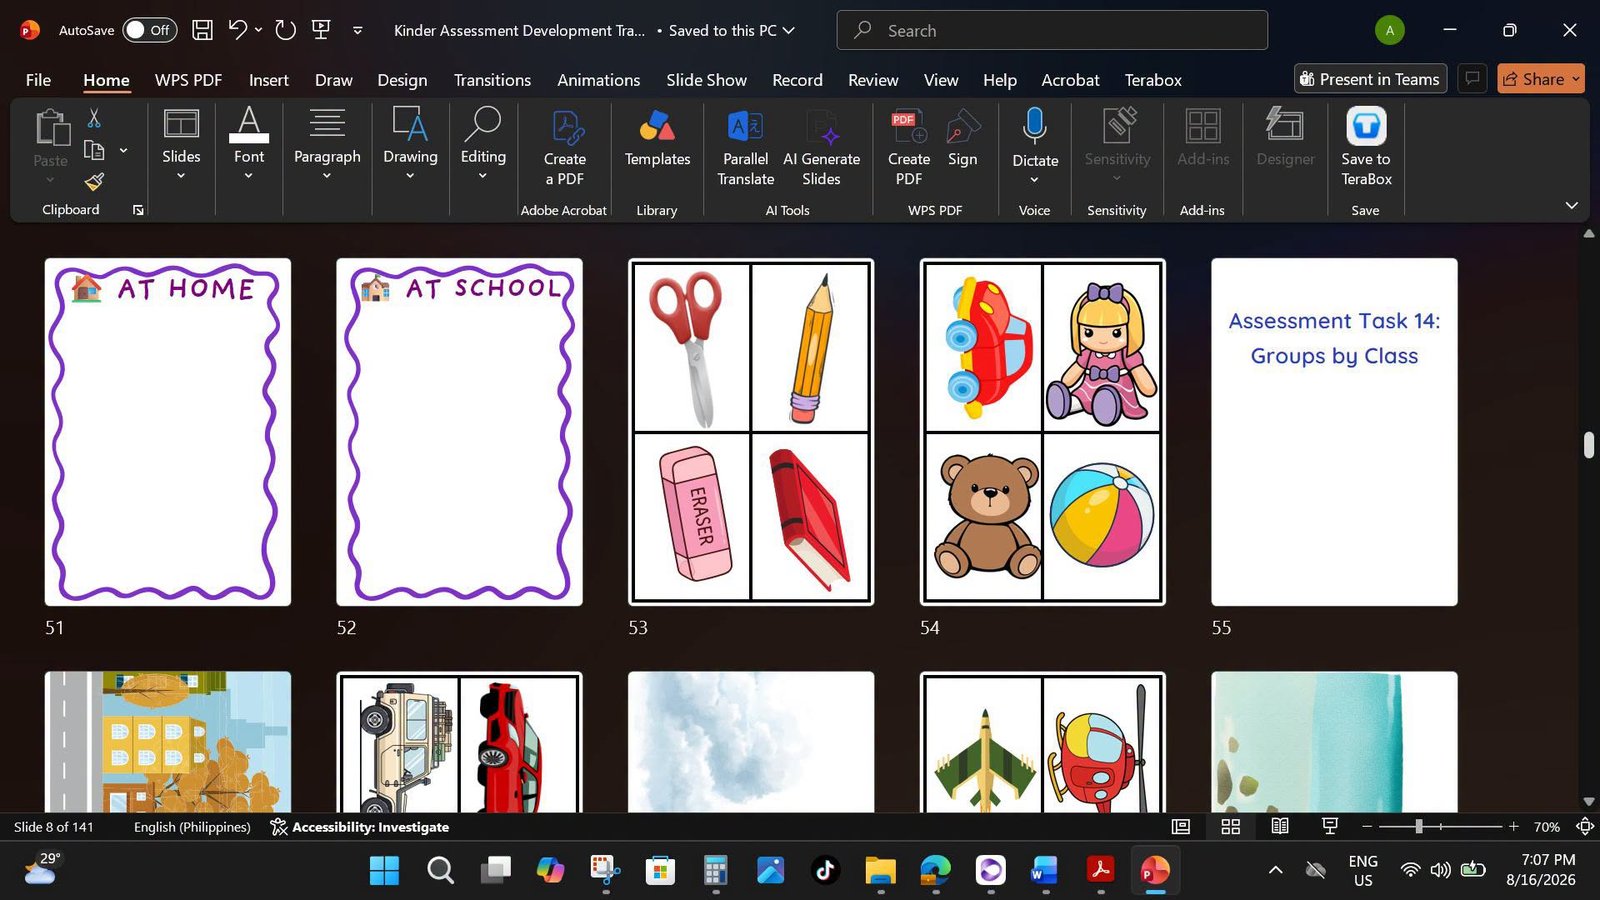Open Microsoft Word from taskbar
1600x900 pixels.
coord(1044,870)
